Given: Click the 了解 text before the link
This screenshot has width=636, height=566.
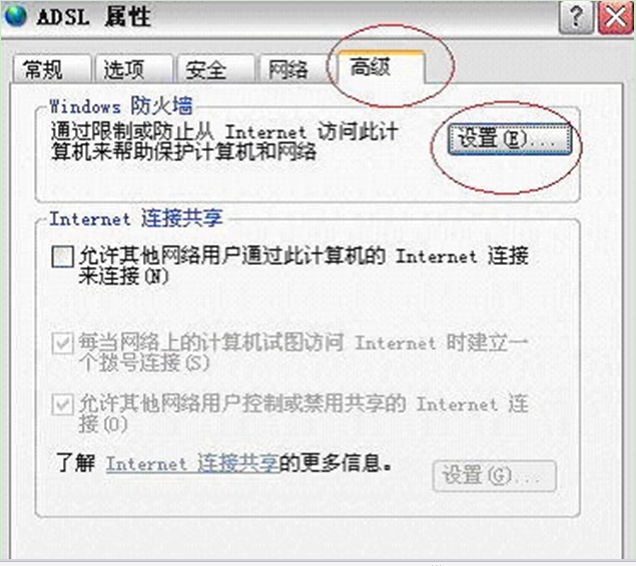Looking at the screenshot, I should click(x=76, y=463).
